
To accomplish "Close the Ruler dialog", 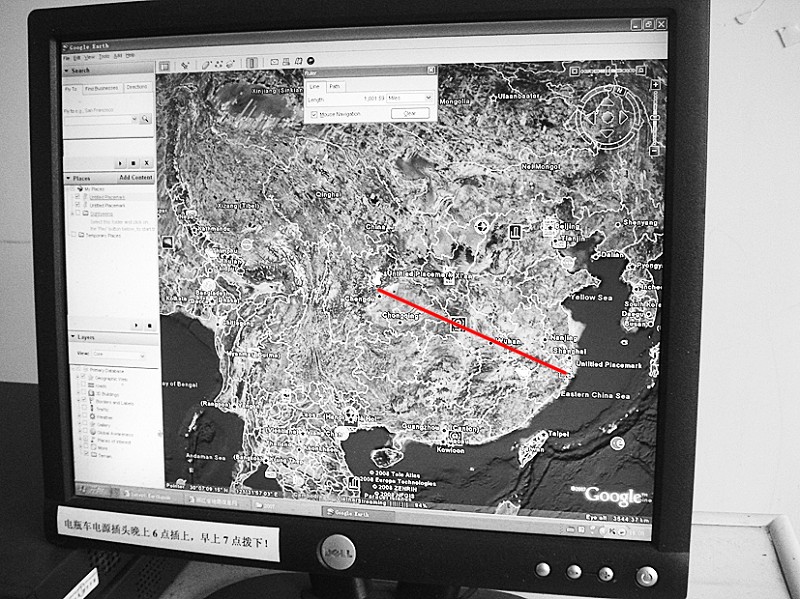I will [x=431, y=69].
